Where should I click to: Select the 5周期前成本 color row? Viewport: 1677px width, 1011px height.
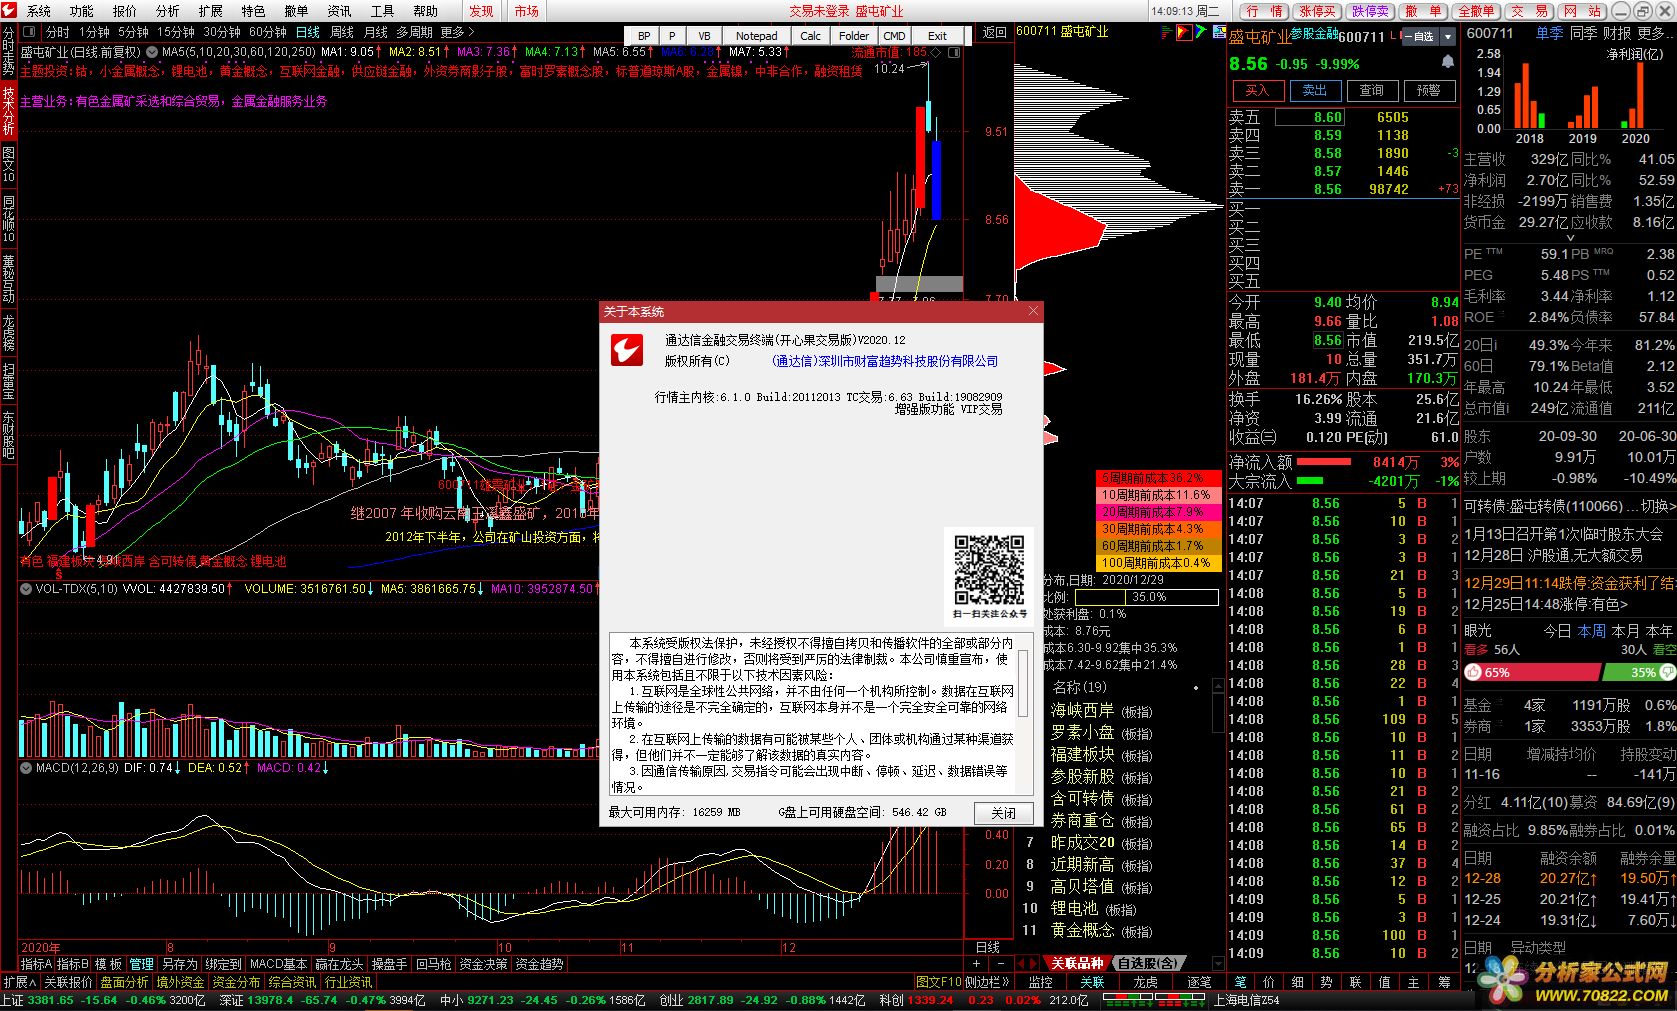tap(1159, 478)
